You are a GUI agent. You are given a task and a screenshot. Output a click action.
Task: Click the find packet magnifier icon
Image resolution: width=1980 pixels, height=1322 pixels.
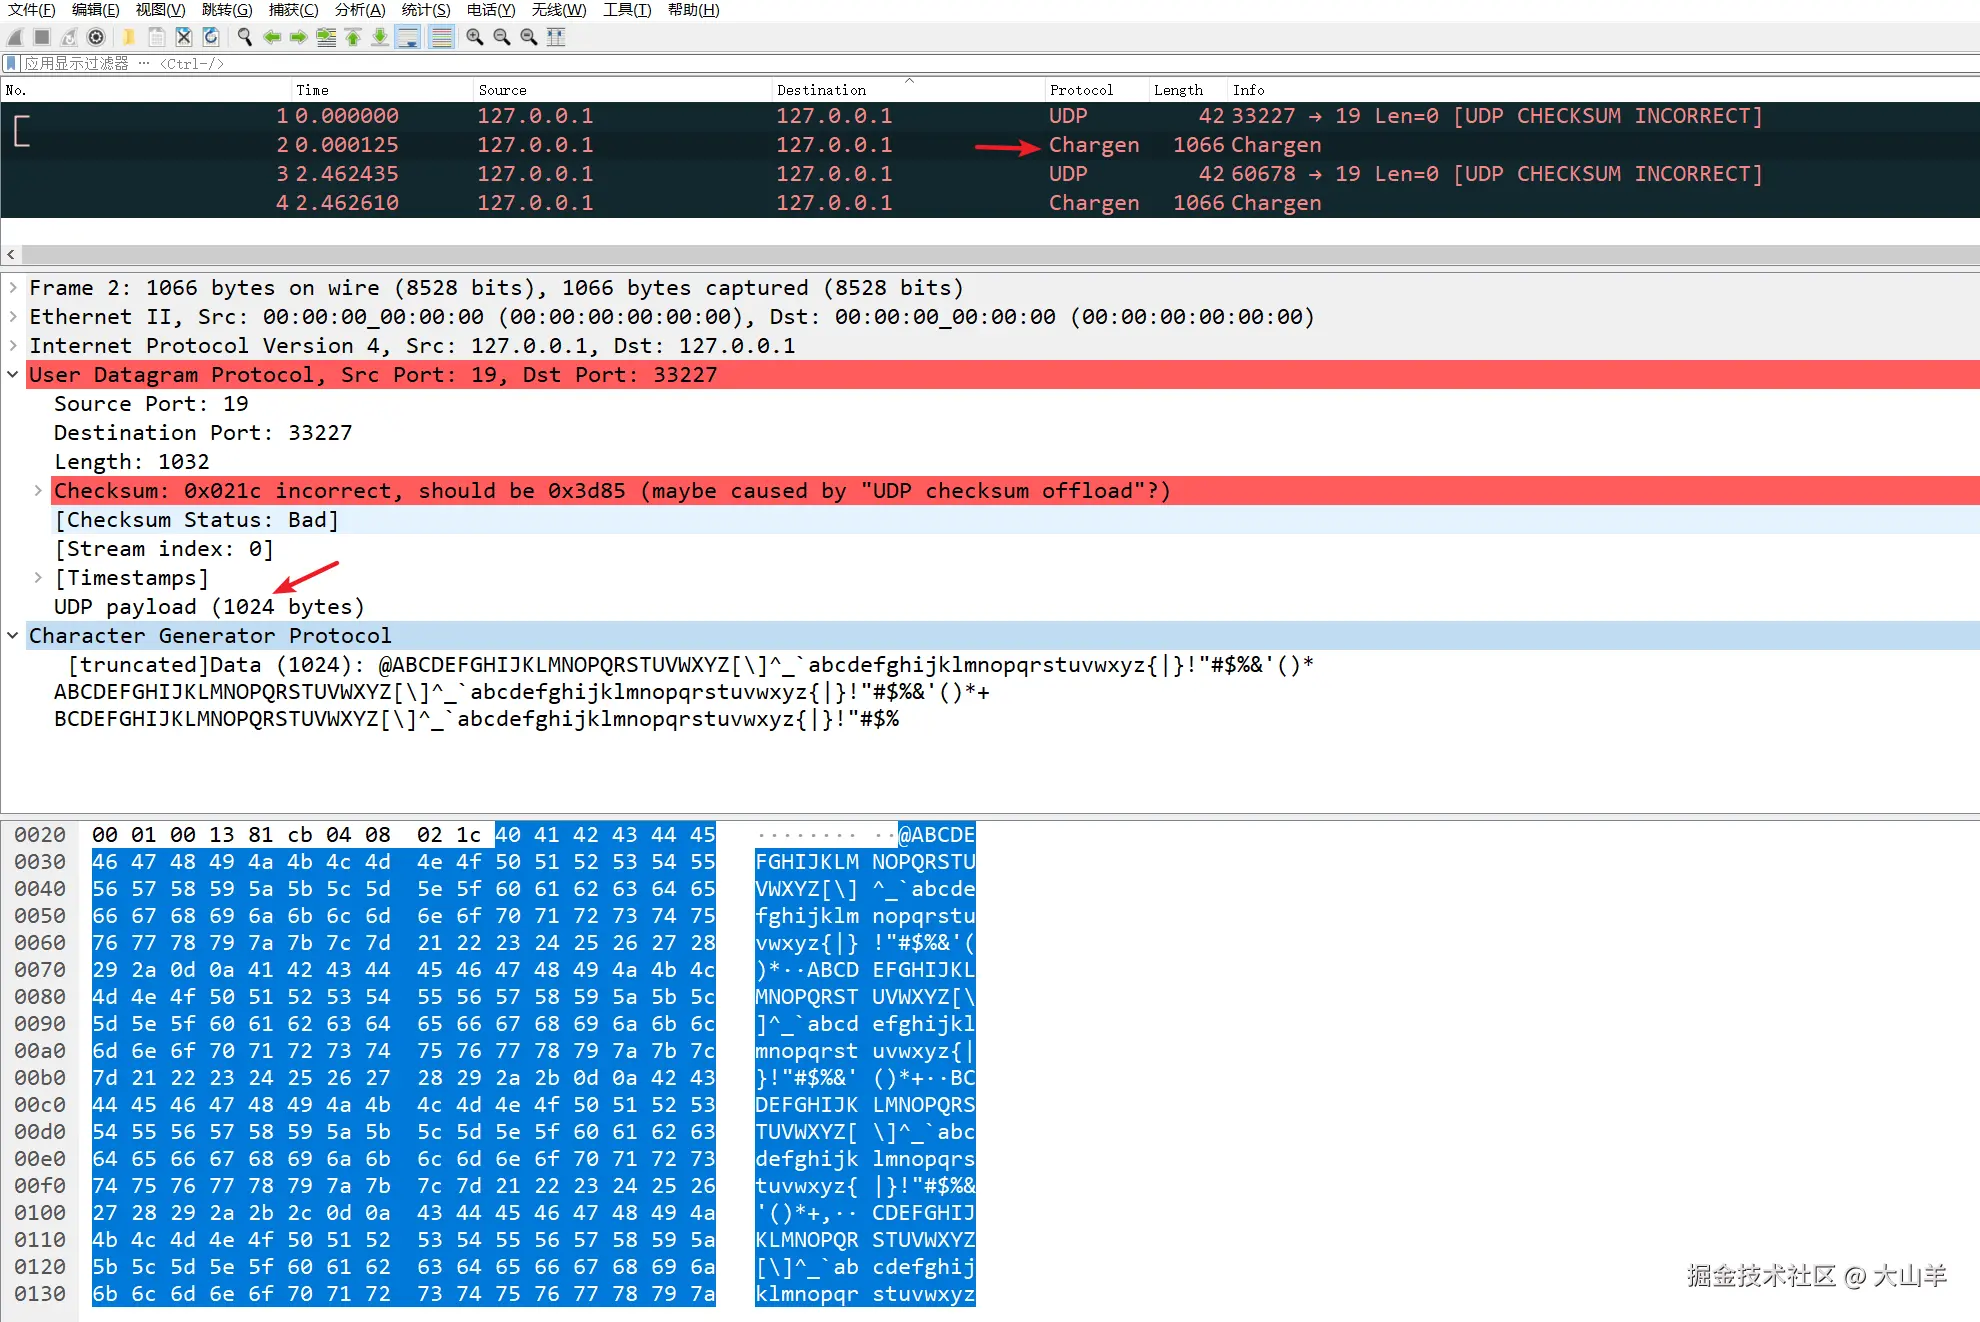(244, 37)
